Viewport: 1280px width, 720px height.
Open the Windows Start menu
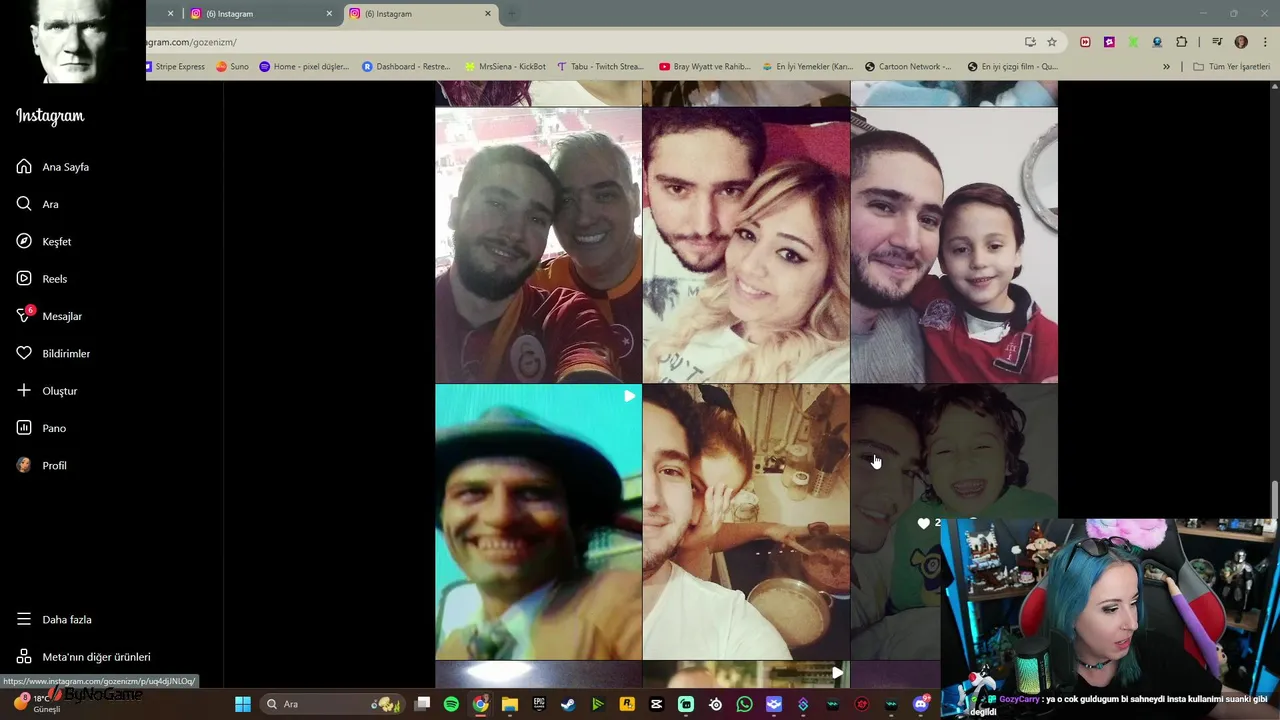243,704
